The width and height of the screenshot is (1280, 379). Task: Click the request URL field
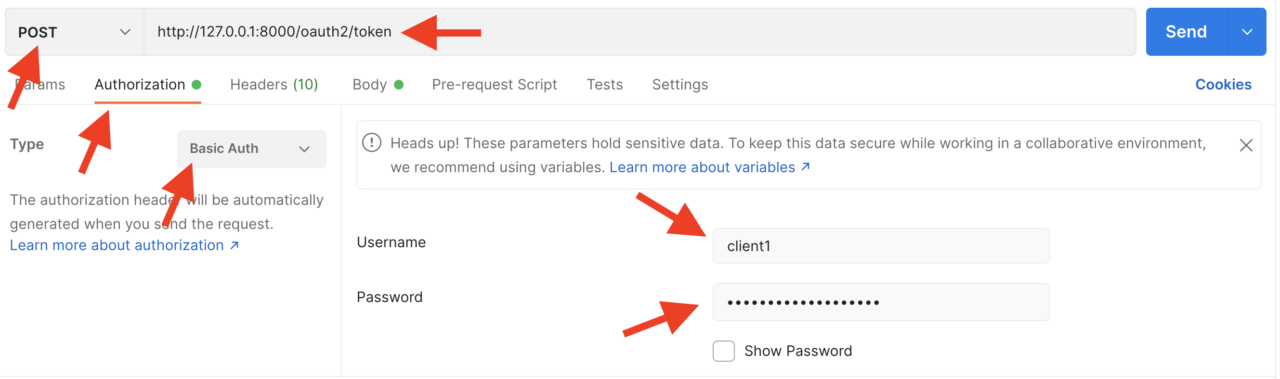click(x=640, y=32)
